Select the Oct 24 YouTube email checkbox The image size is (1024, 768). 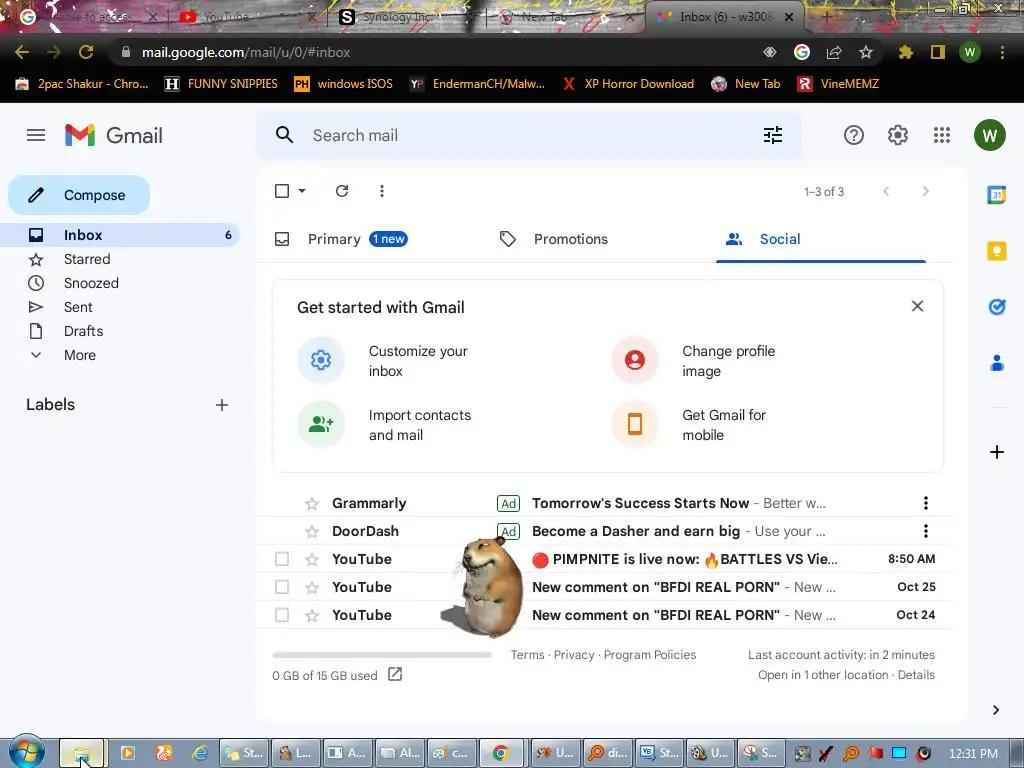pos(281,615)
